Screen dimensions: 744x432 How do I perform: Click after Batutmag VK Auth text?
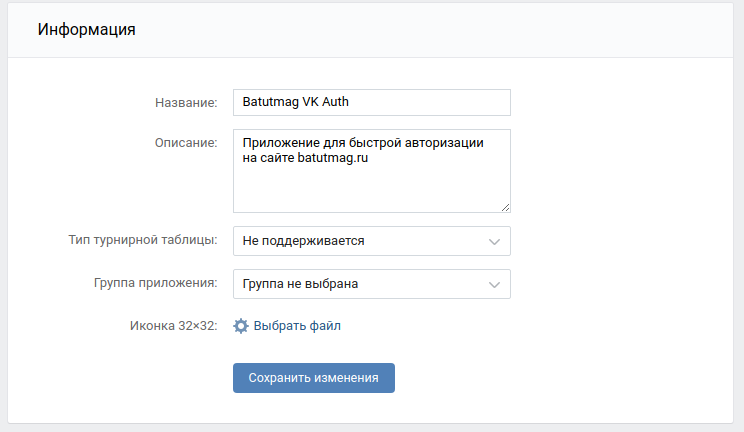(350, 102)
